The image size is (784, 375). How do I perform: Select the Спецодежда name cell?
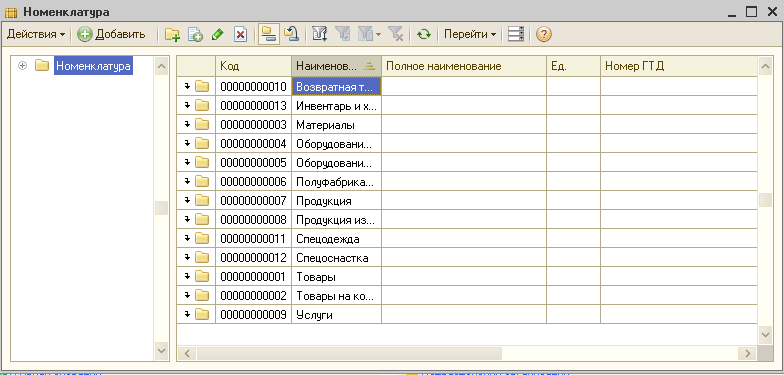336,238
